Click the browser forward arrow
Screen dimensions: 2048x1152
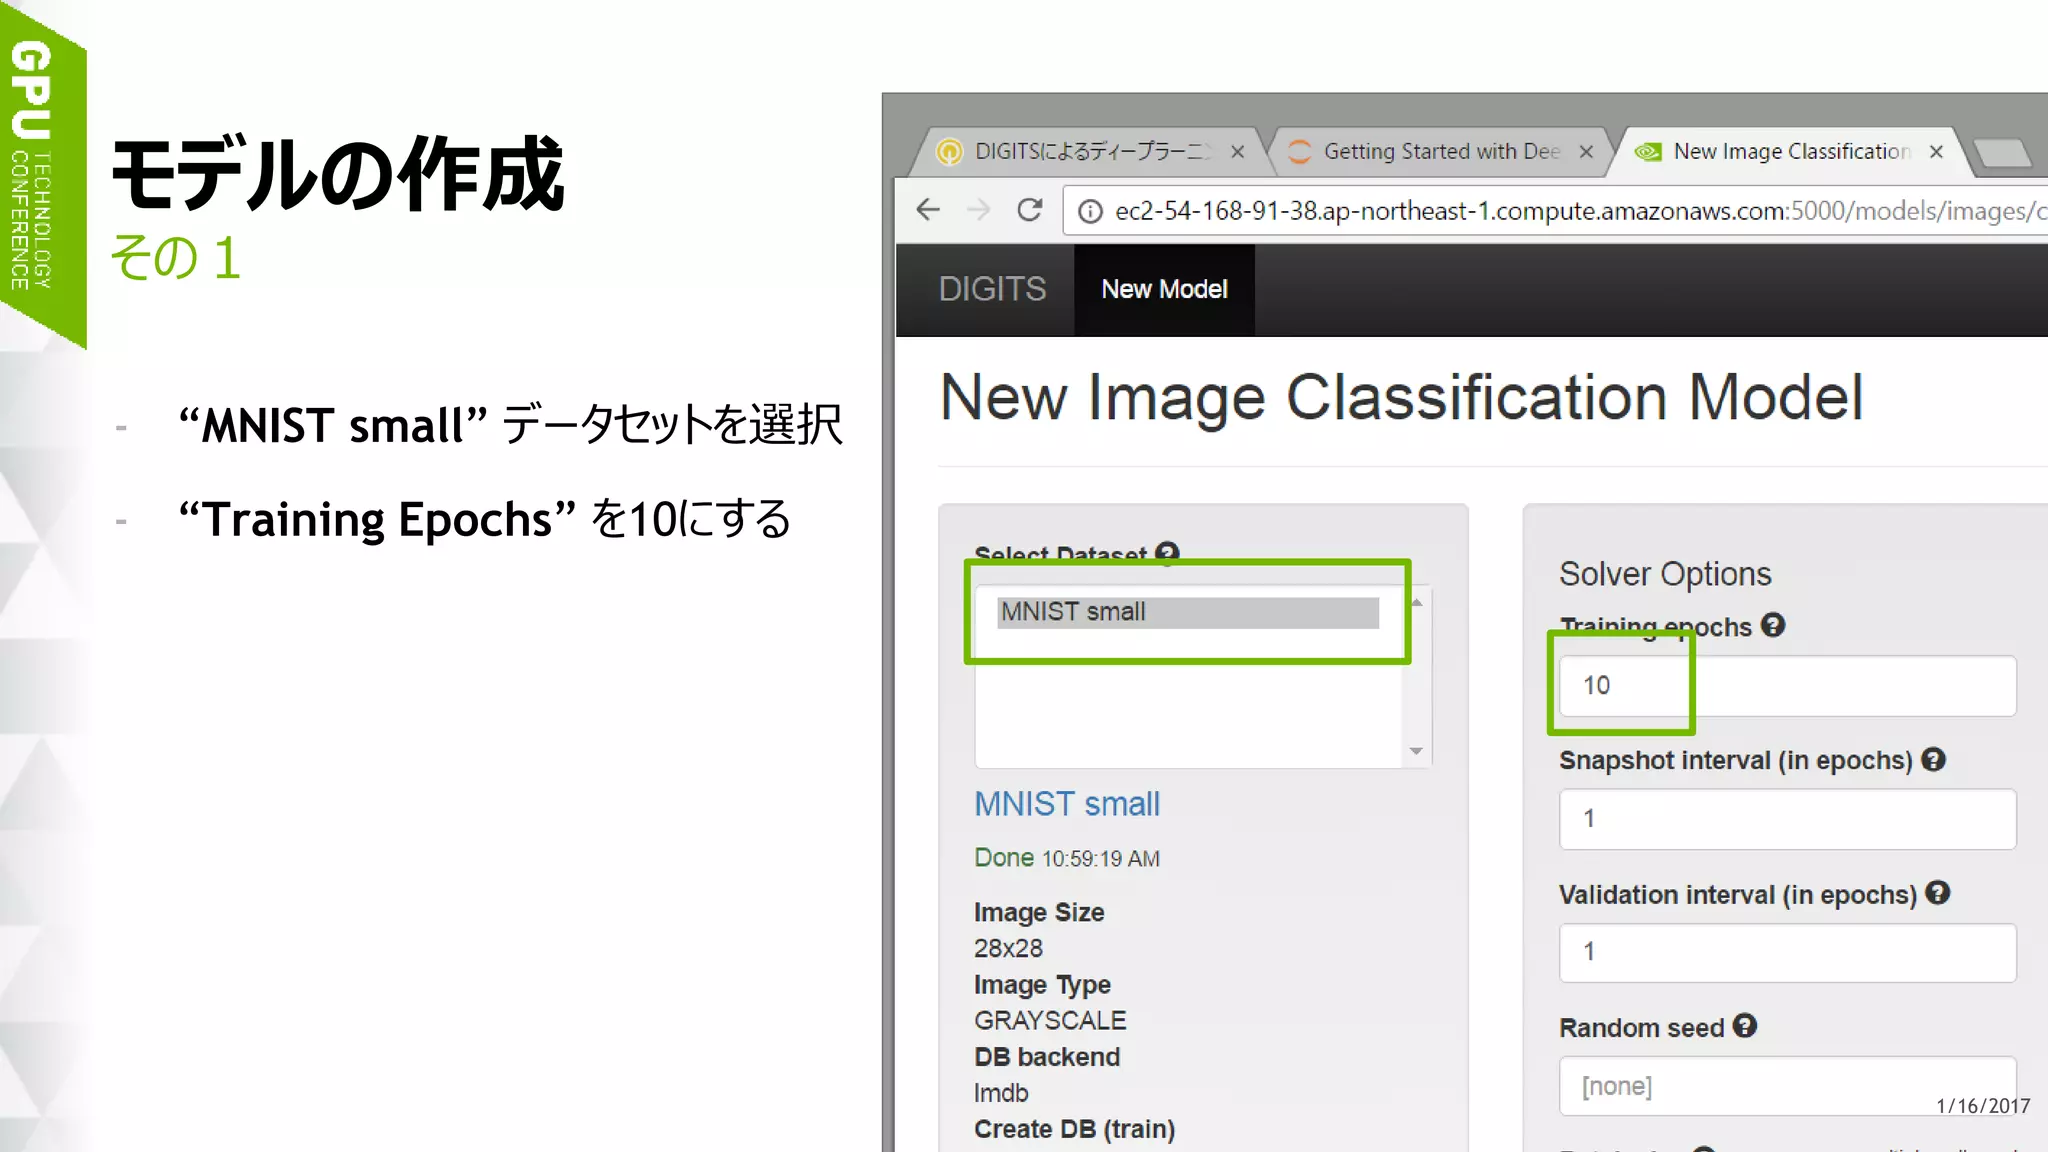(978, 210)
